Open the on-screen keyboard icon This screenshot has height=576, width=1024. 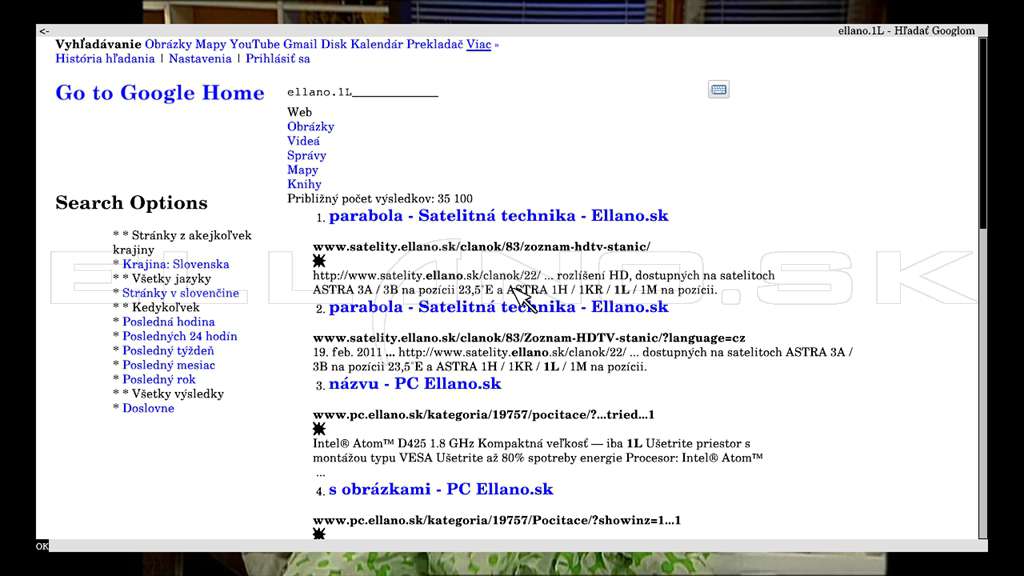coord(718,89)
